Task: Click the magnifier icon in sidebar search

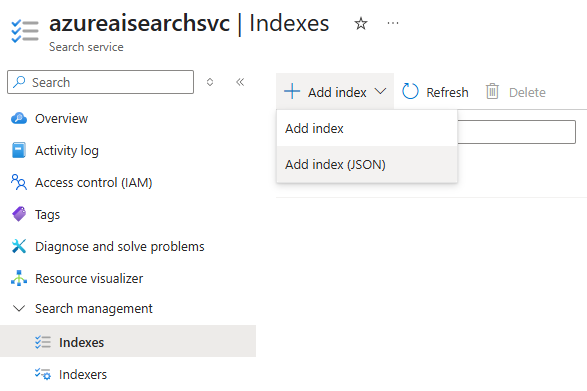Action: [x=19, y=82]
